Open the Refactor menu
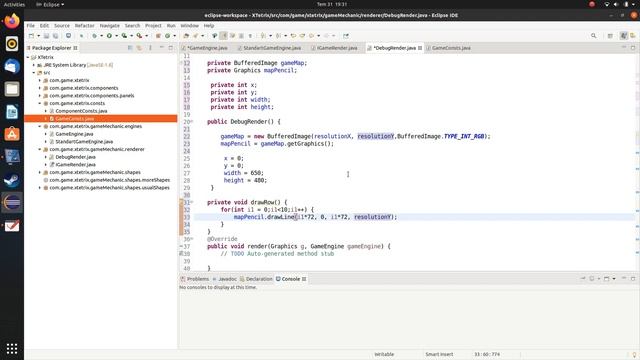Screen dimensions: 640x360 click(x=84, y=26)
